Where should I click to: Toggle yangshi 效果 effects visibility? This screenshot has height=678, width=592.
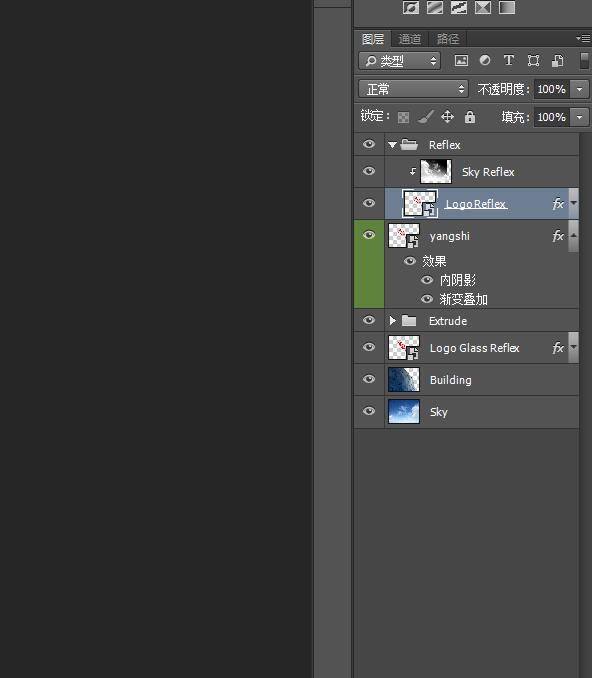tap(410, 261)
